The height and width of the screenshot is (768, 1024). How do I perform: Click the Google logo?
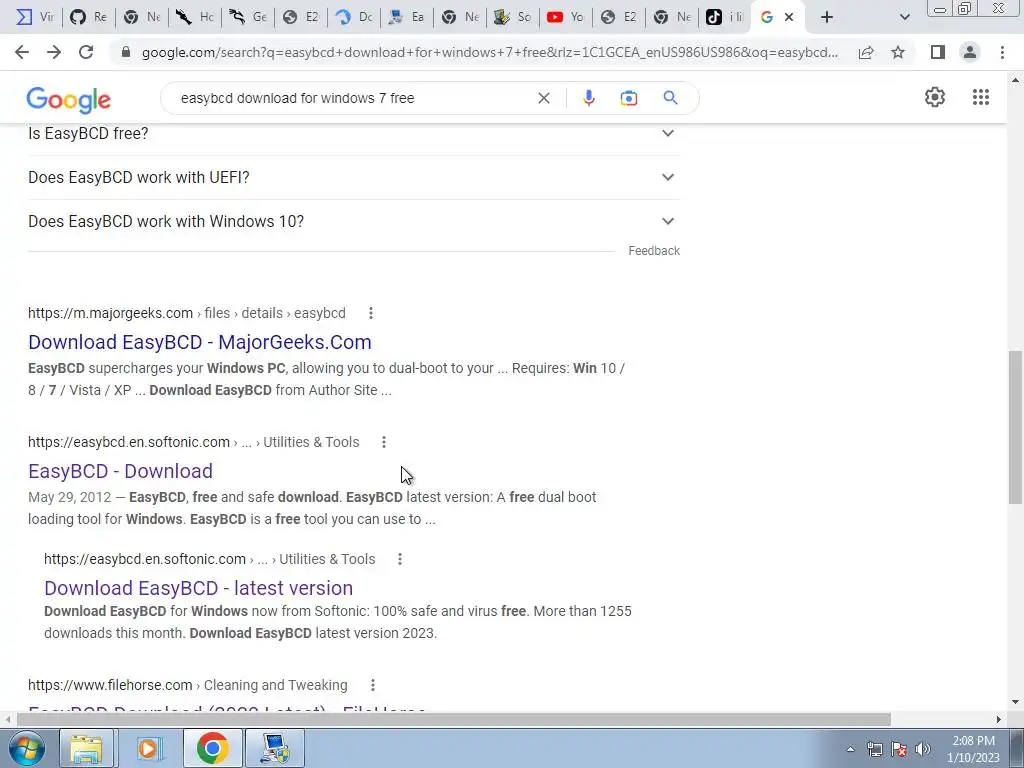69,99
